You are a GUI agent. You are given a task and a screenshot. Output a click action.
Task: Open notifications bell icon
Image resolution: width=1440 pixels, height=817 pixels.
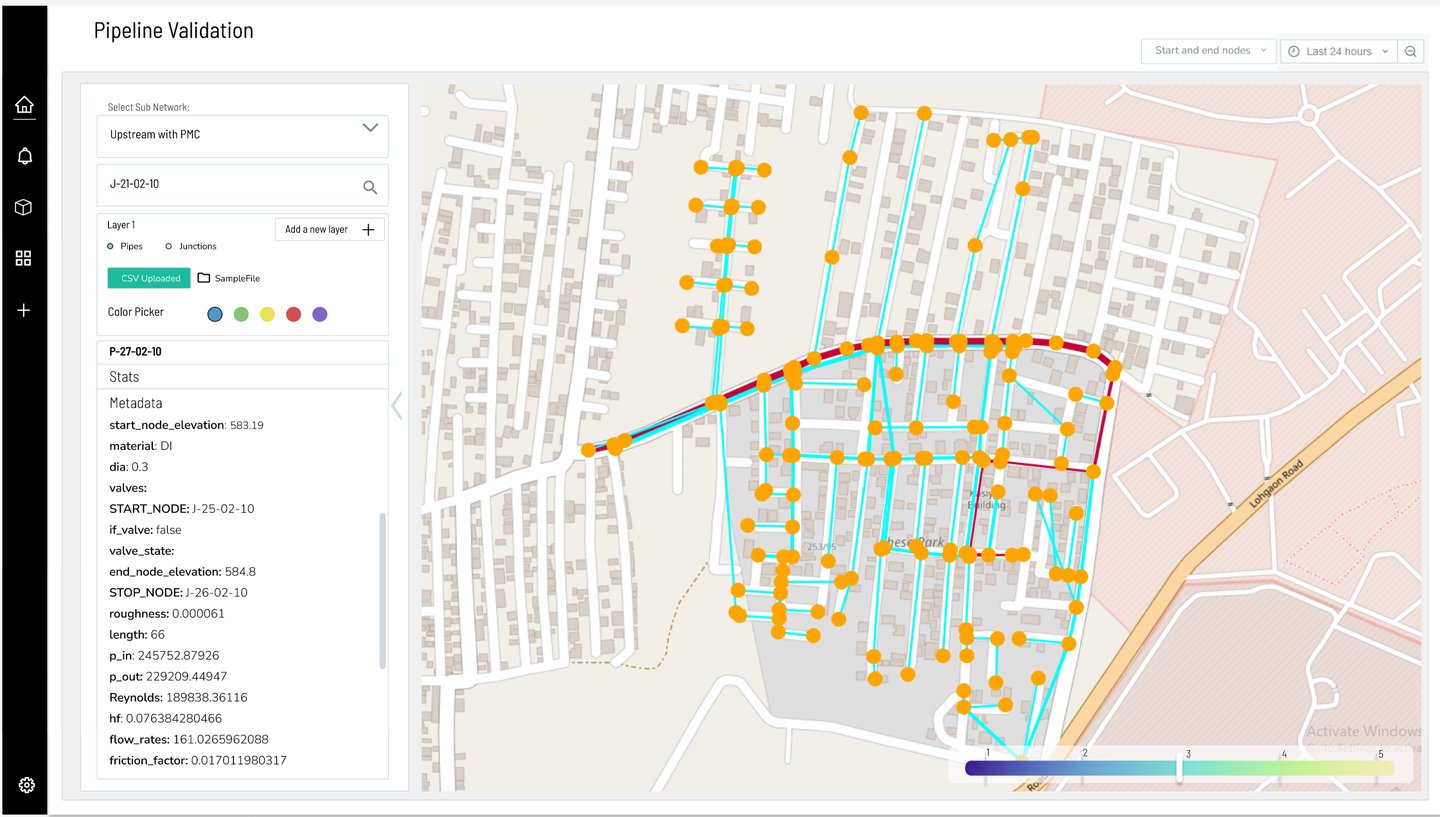coord(24,156)
